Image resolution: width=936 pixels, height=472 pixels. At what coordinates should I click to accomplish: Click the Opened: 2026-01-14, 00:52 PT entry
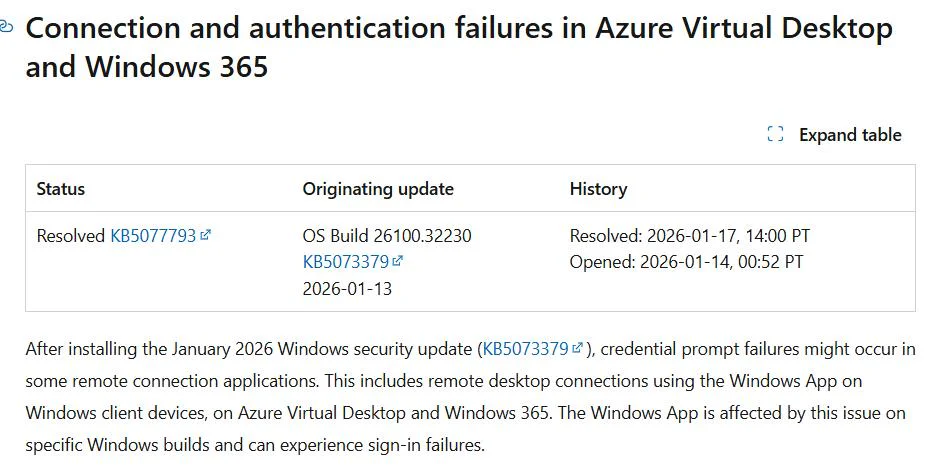pos(686,262)
